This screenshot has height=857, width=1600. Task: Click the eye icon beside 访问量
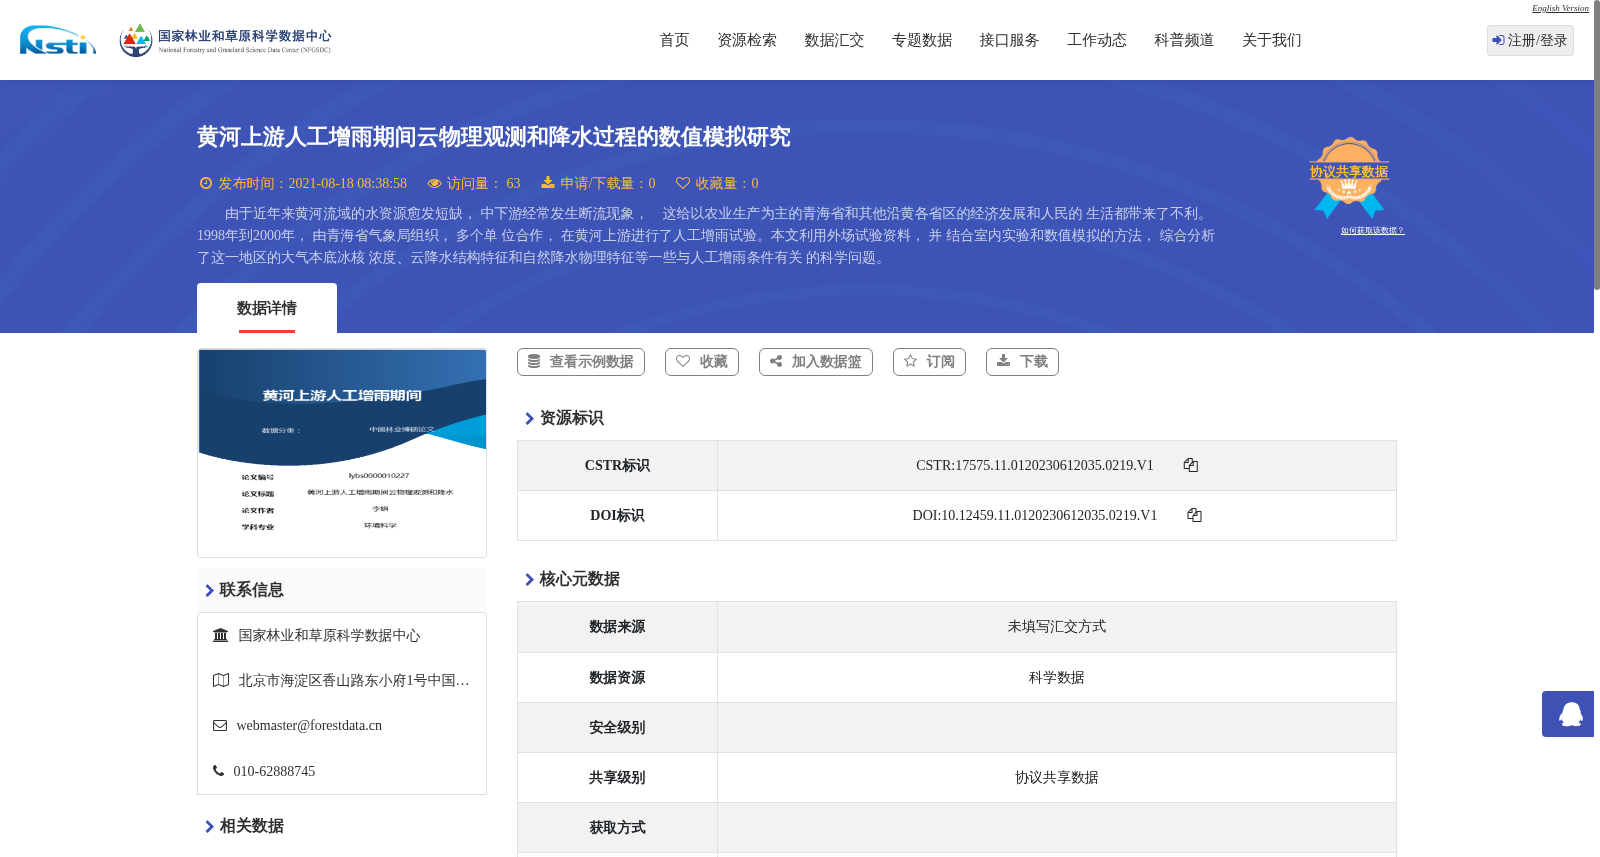click(434, 183)
